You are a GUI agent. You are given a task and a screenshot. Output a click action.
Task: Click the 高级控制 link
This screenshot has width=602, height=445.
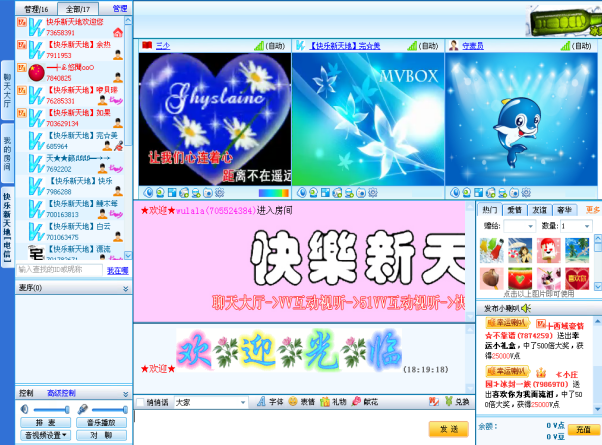point(61,393)
